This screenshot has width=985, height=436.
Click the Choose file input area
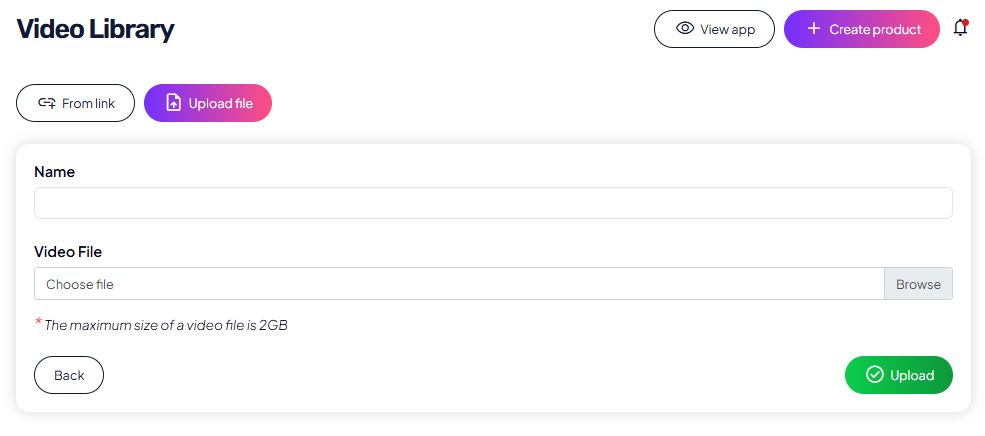click(459, 284)
